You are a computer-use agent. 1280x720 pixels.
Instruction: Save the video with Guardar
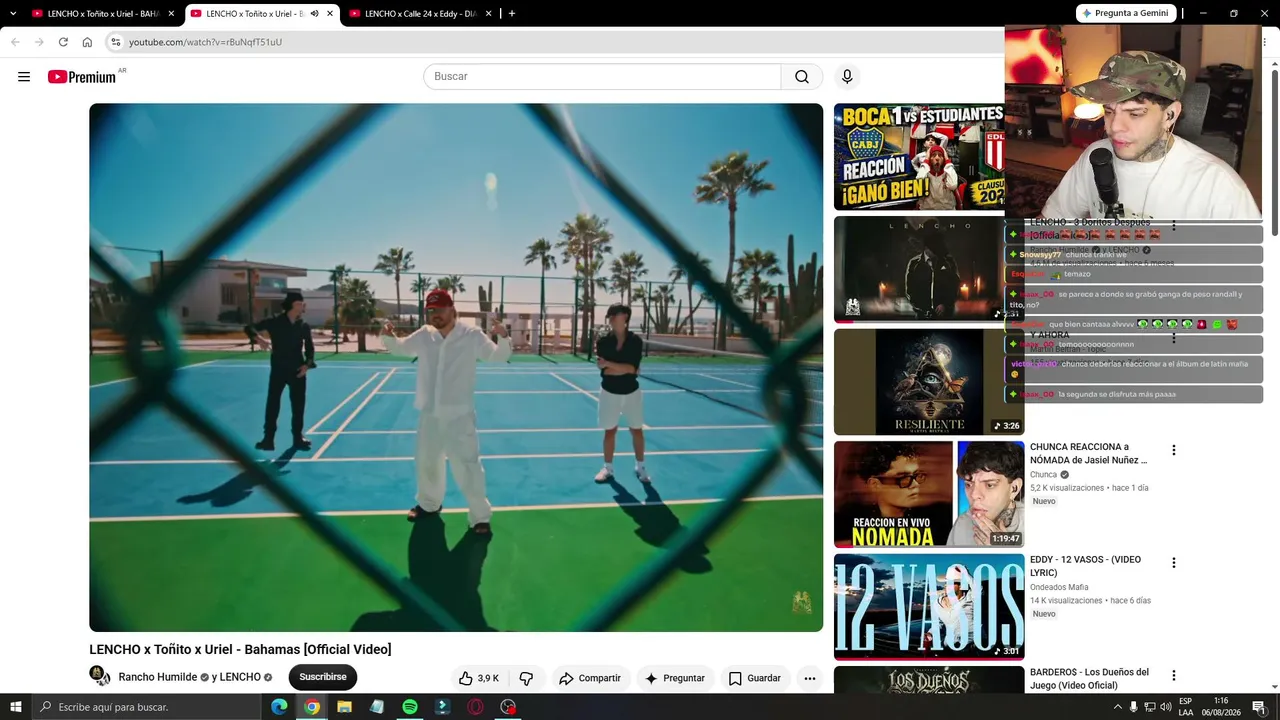pyautogui.click(x=755, y=678)
